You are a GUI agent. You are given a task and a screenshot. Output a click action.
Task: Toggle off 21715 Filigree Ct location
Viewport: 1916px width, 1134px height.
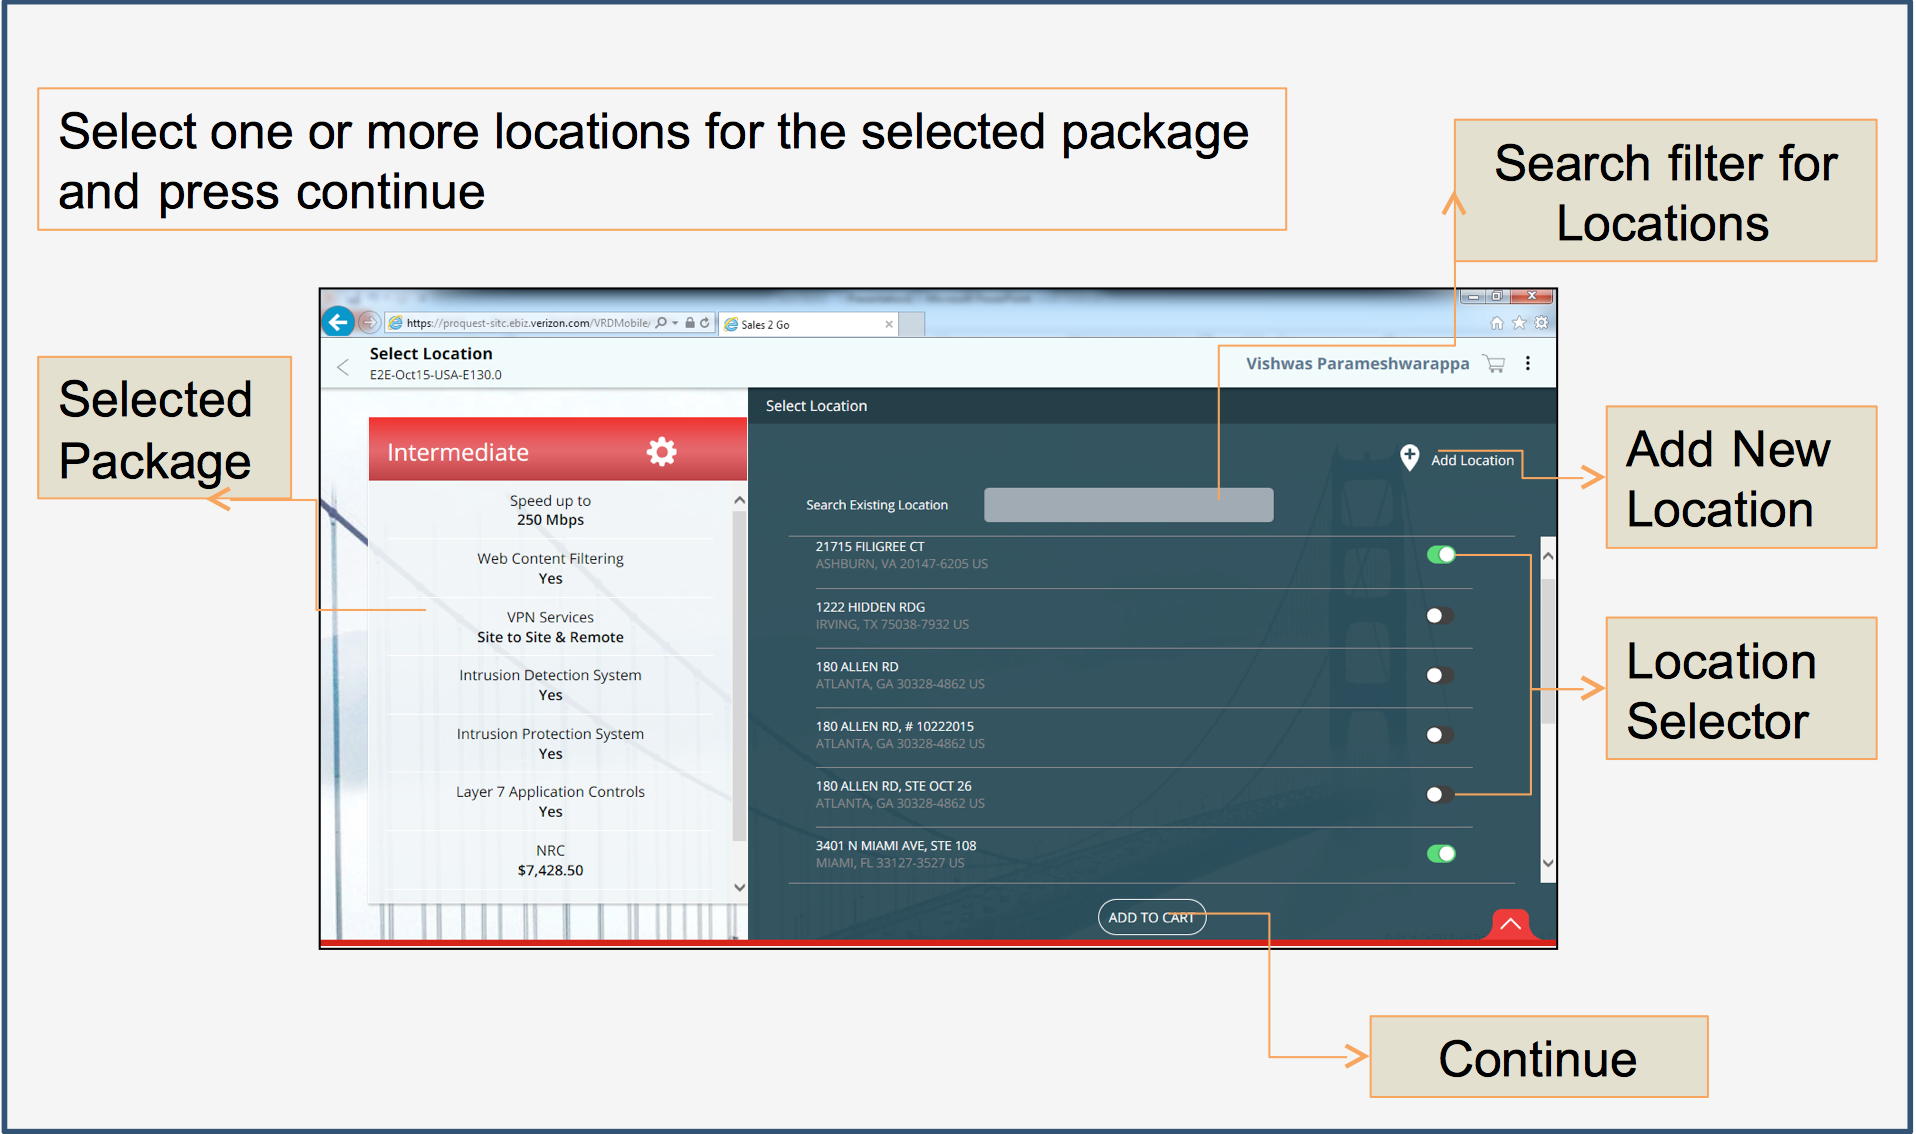(x=1441, y=555)
